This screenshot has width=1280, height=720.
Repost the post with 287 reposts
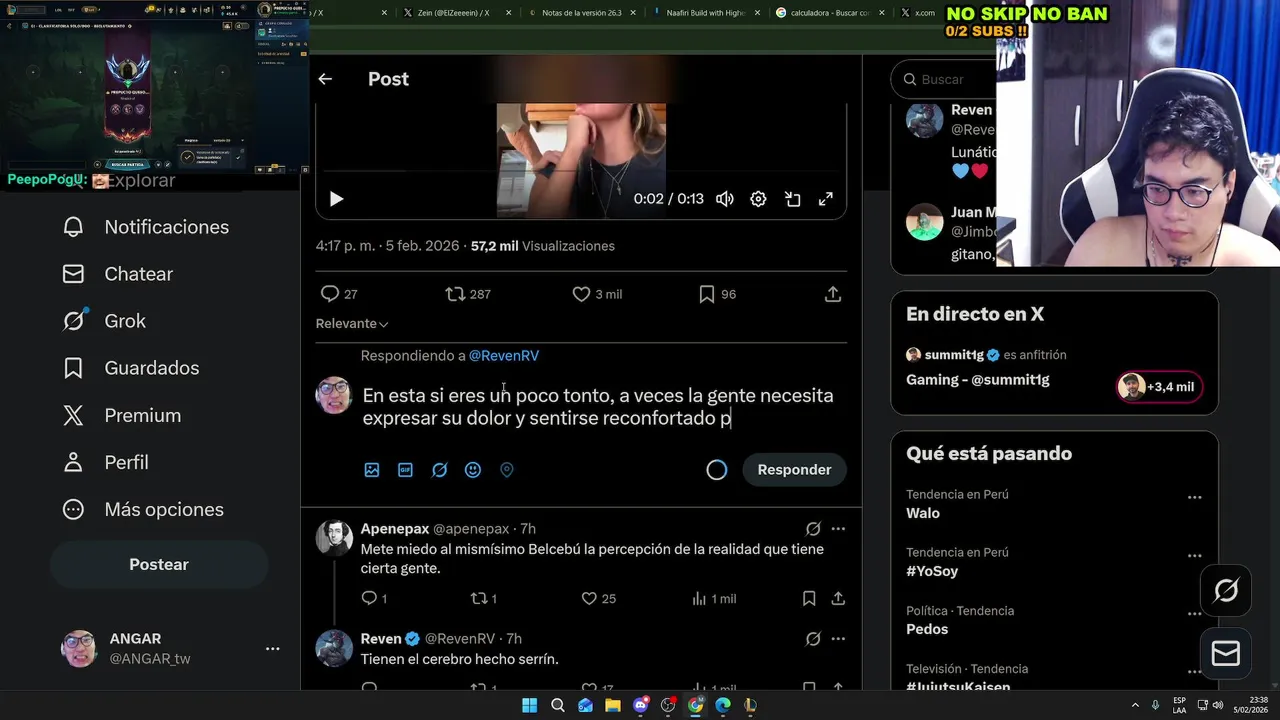[x=467, y=294]
